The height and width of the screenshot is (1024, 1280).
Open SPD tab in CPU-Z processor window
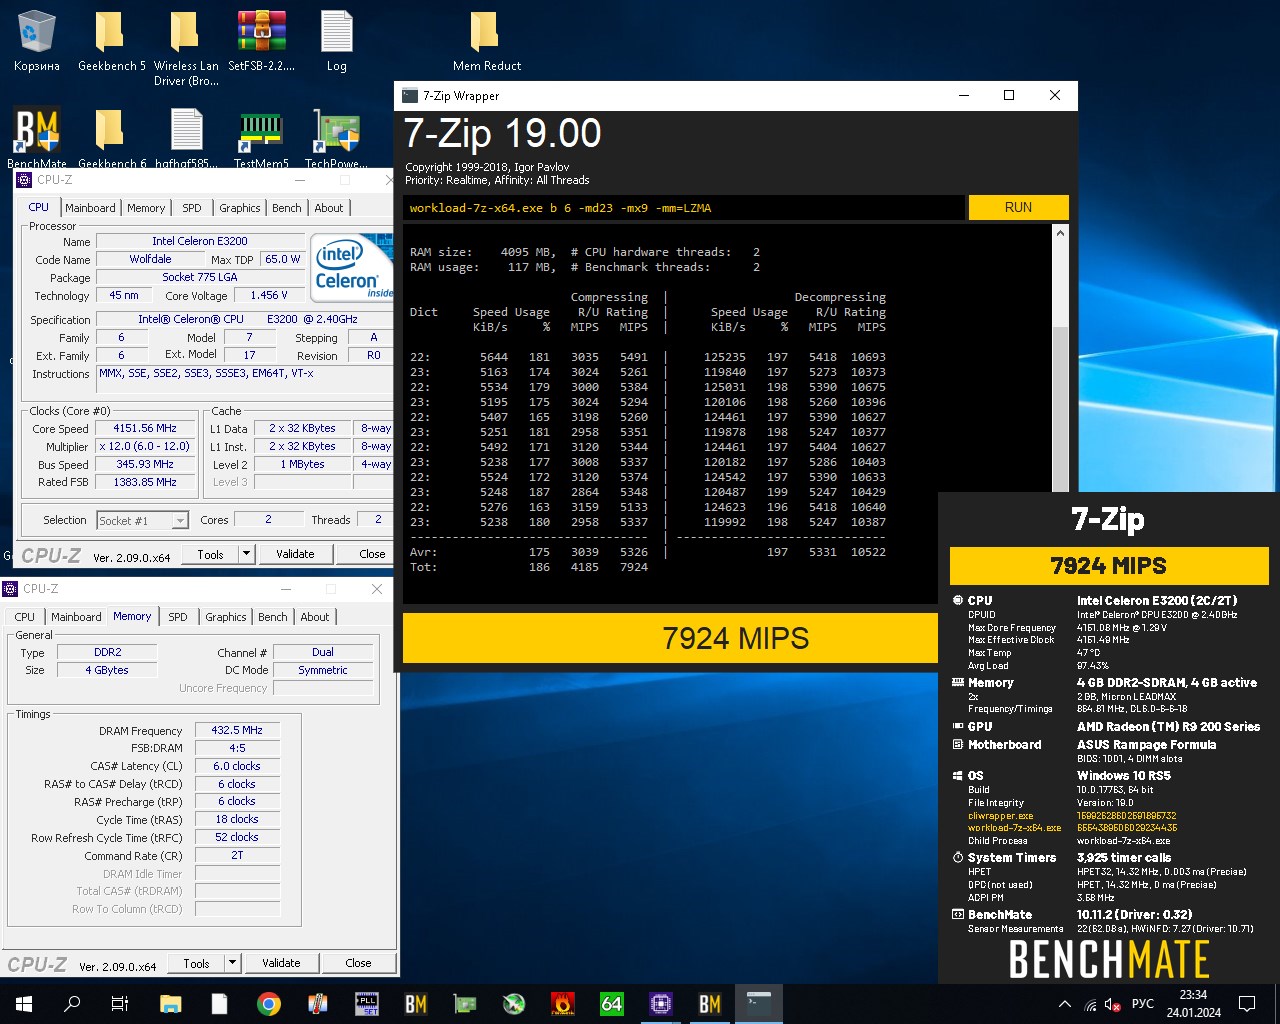[192, 208]
